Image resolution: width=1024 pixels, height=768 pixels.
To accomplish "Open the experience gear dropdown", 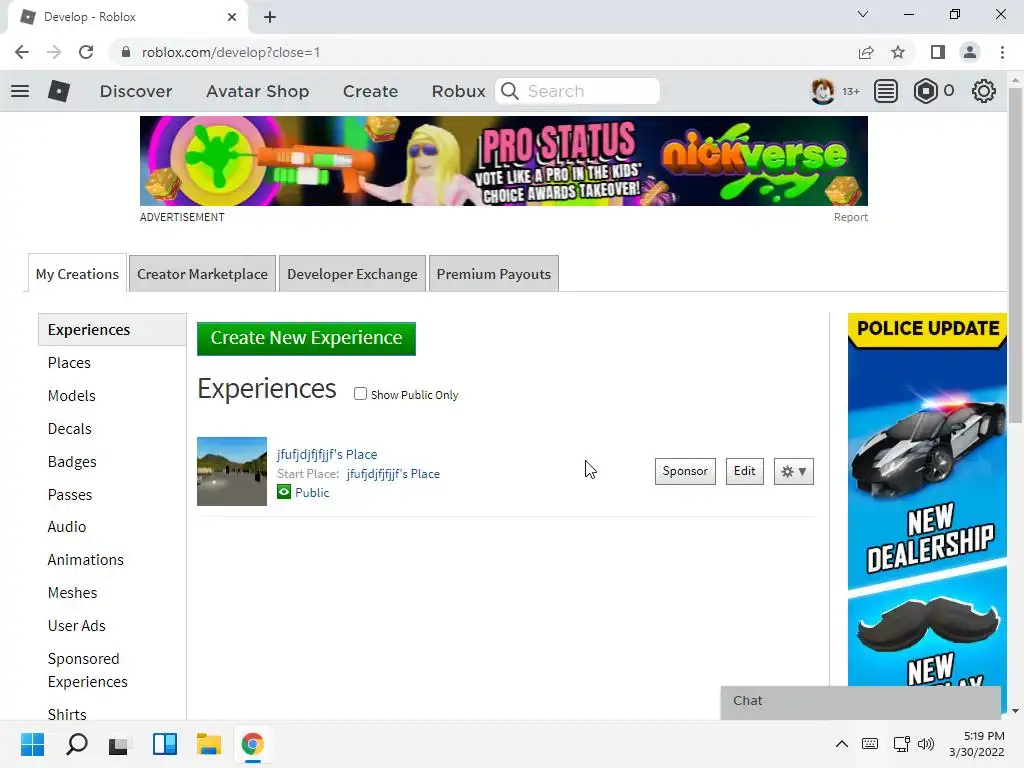I will point(793,472).
